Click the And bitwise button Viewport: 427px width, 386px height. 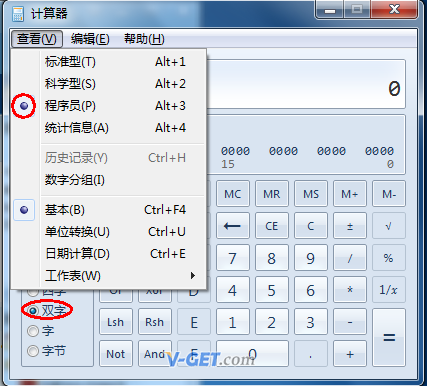(x=155, y=353)
